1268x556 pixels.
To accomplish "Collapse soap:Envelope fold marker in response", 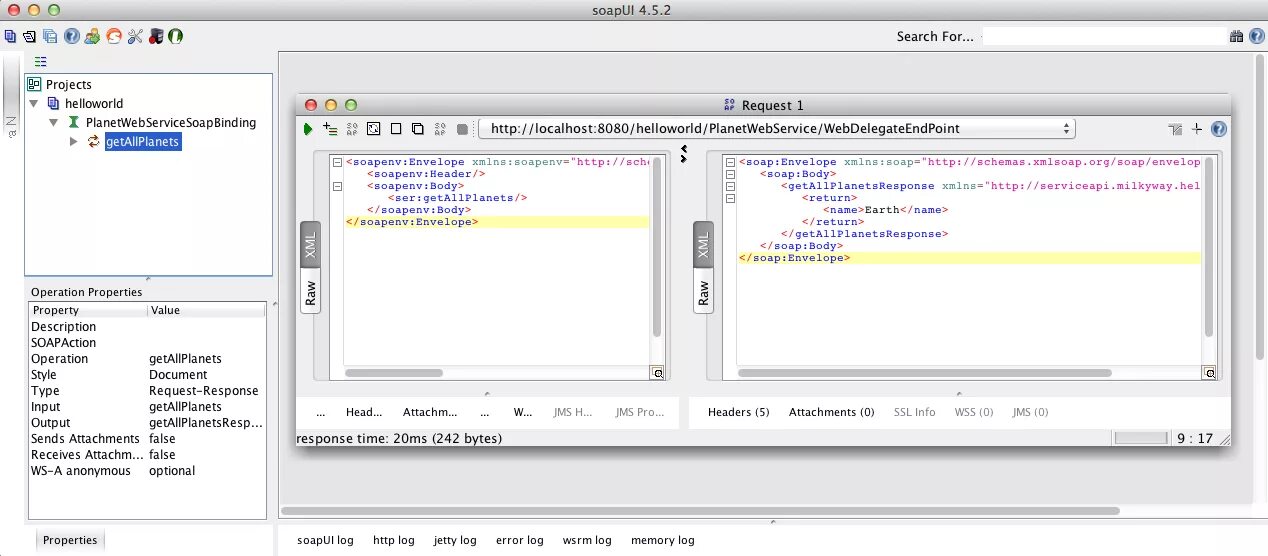I will (x=731, y=162).
